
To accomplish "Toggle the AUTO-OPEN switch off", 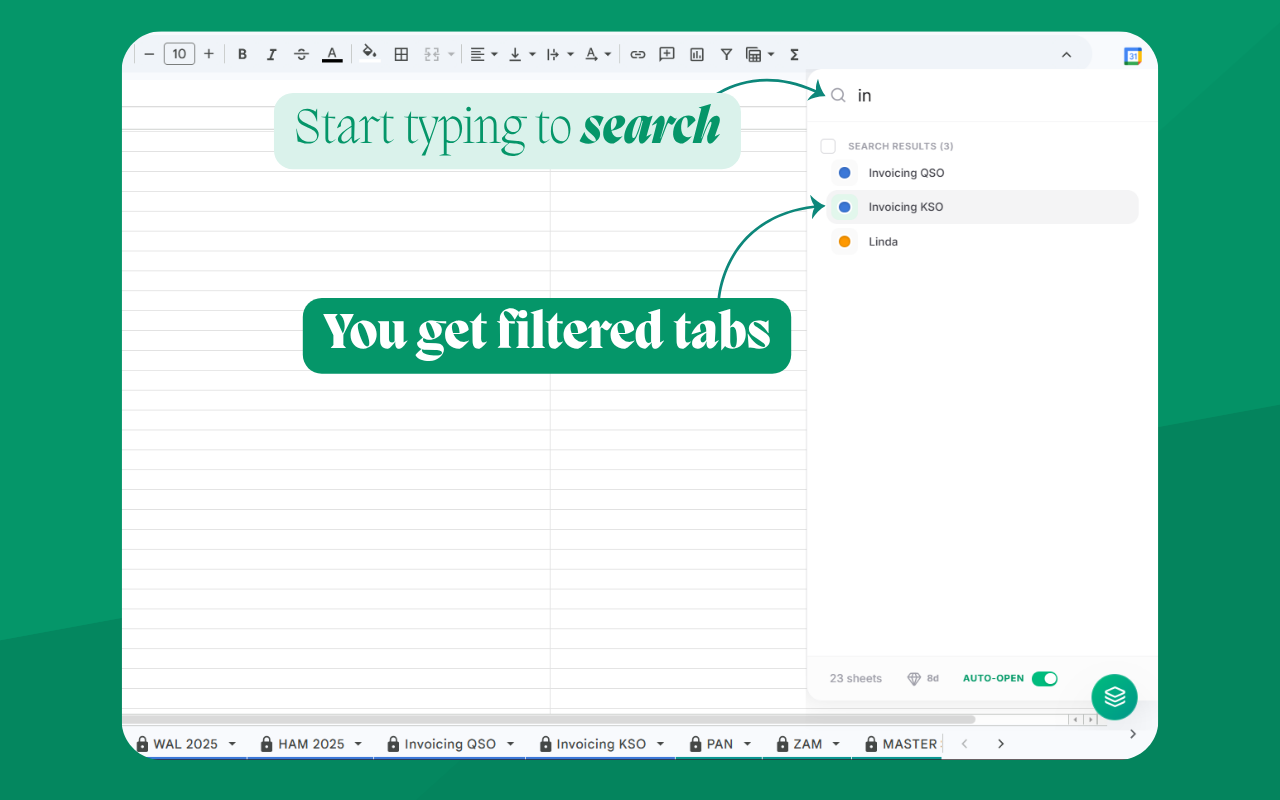I will [x=1045, y=678].
